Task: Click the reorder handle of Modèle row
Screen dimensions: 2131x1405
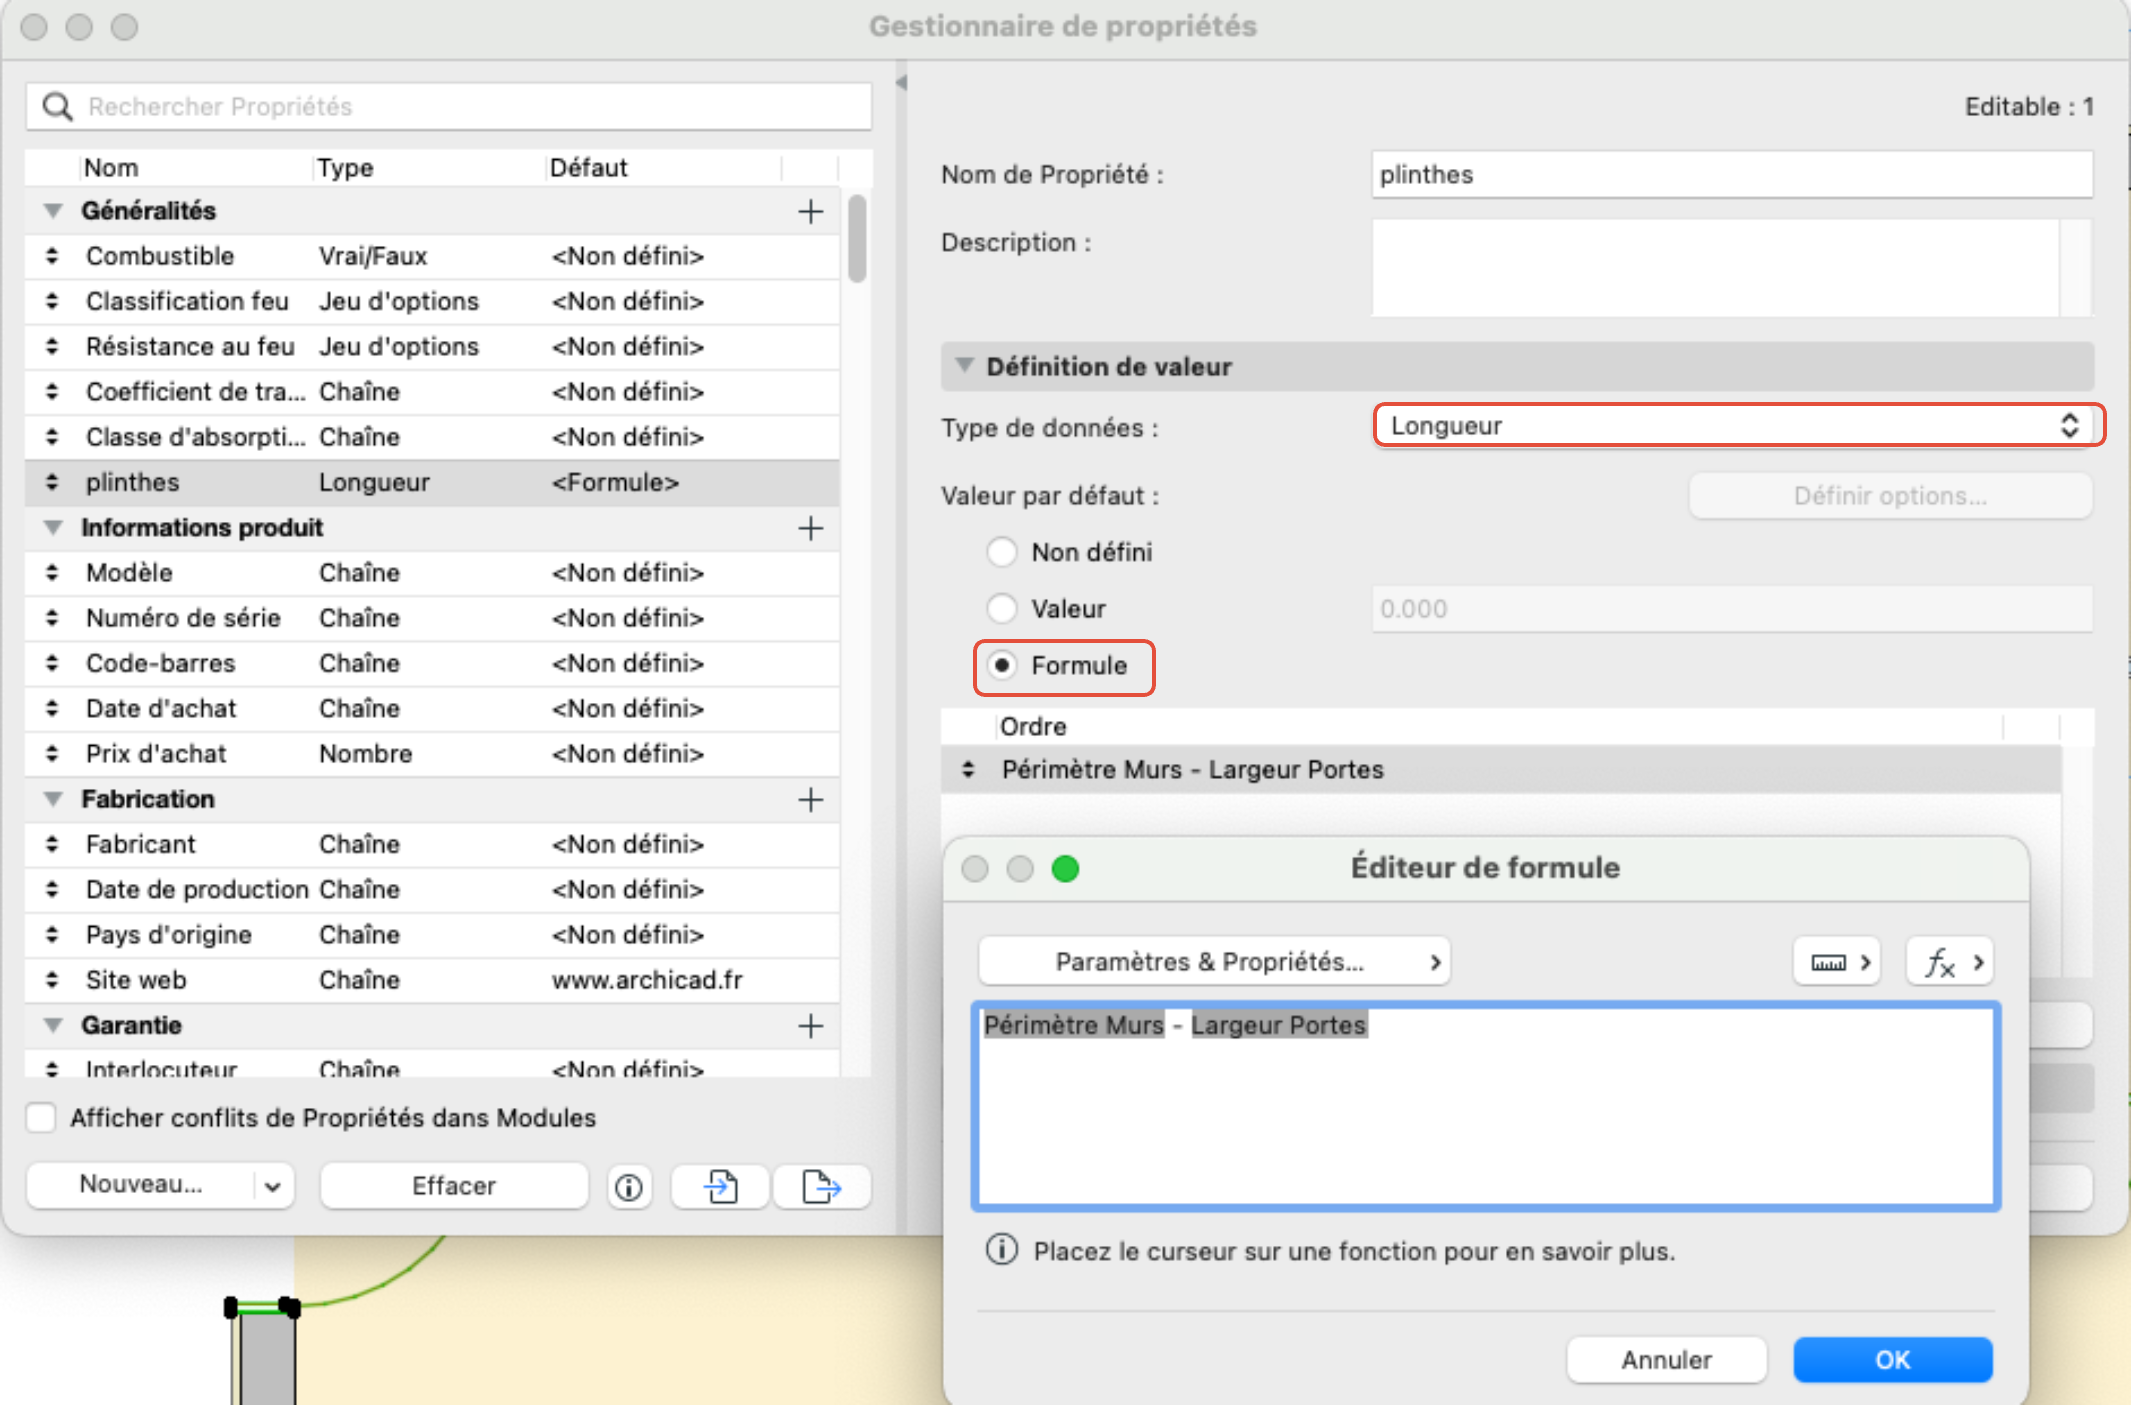Action: coord(52,573)
